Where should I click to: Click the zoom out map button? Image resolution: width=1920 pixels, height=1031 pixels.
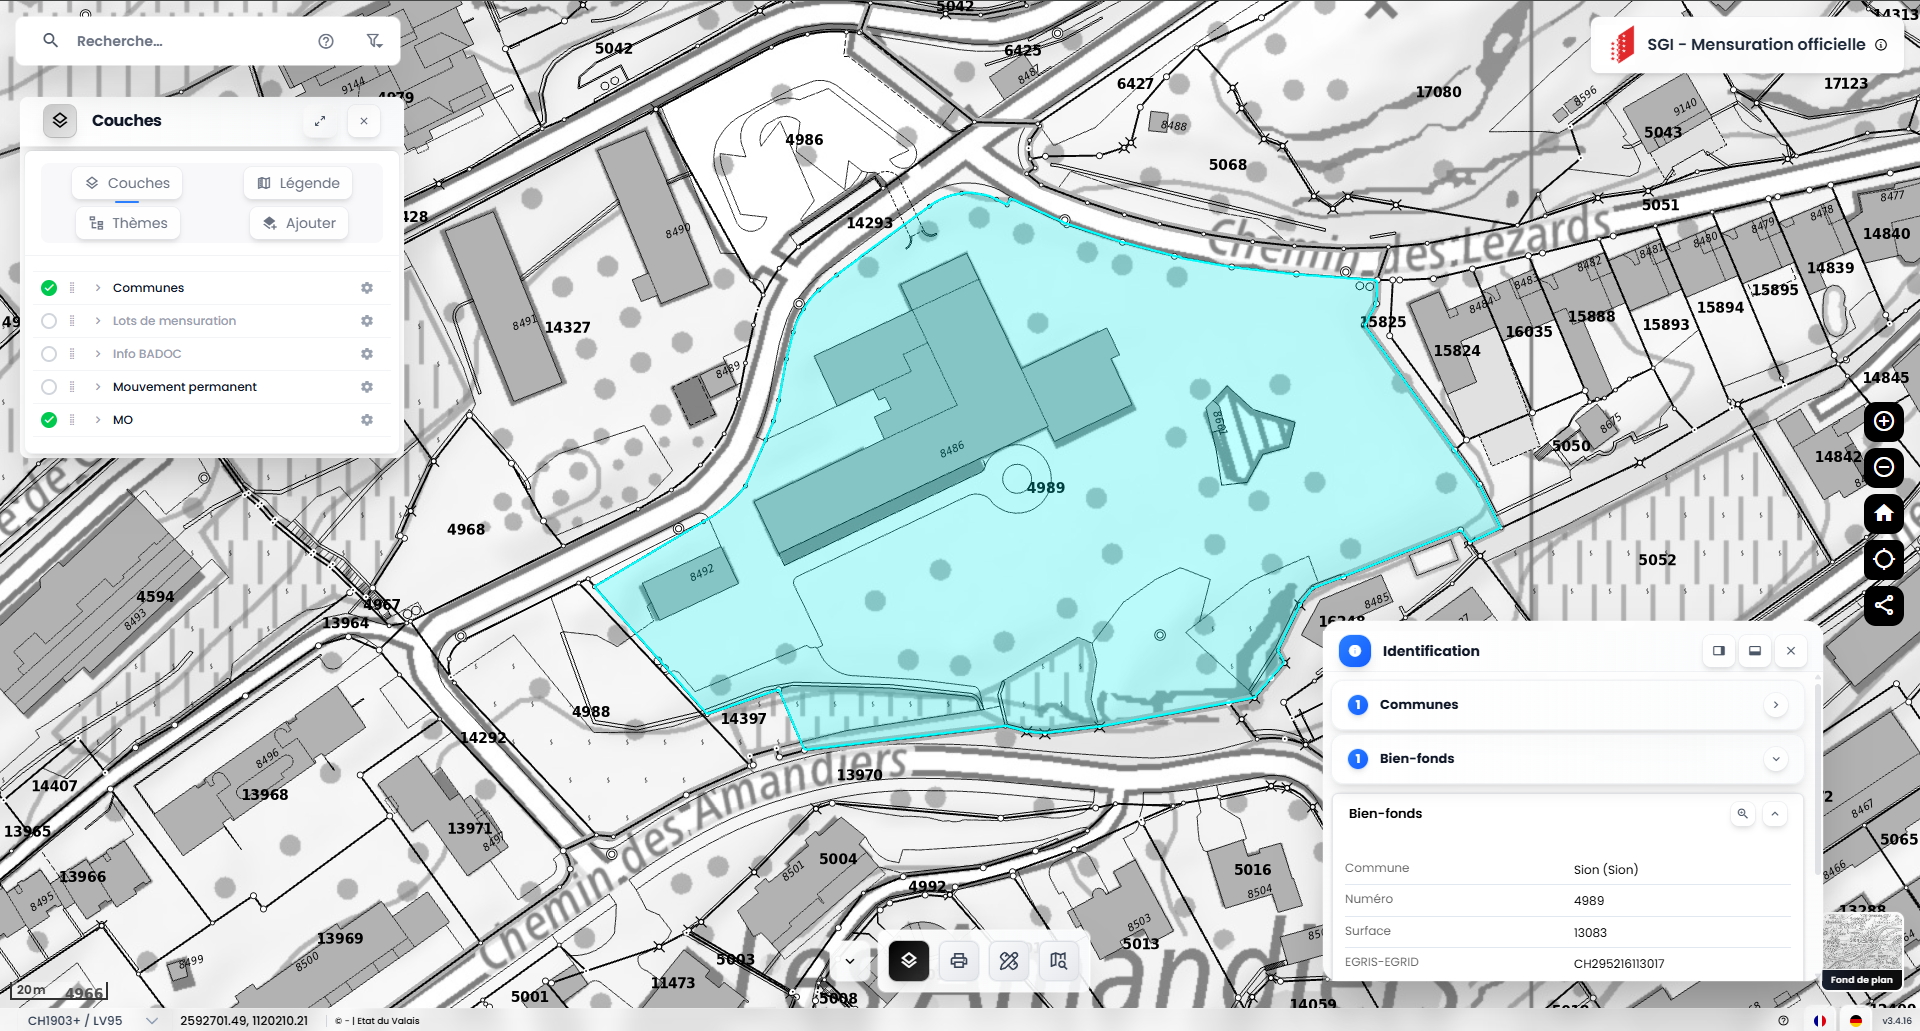click(1883, 468)
